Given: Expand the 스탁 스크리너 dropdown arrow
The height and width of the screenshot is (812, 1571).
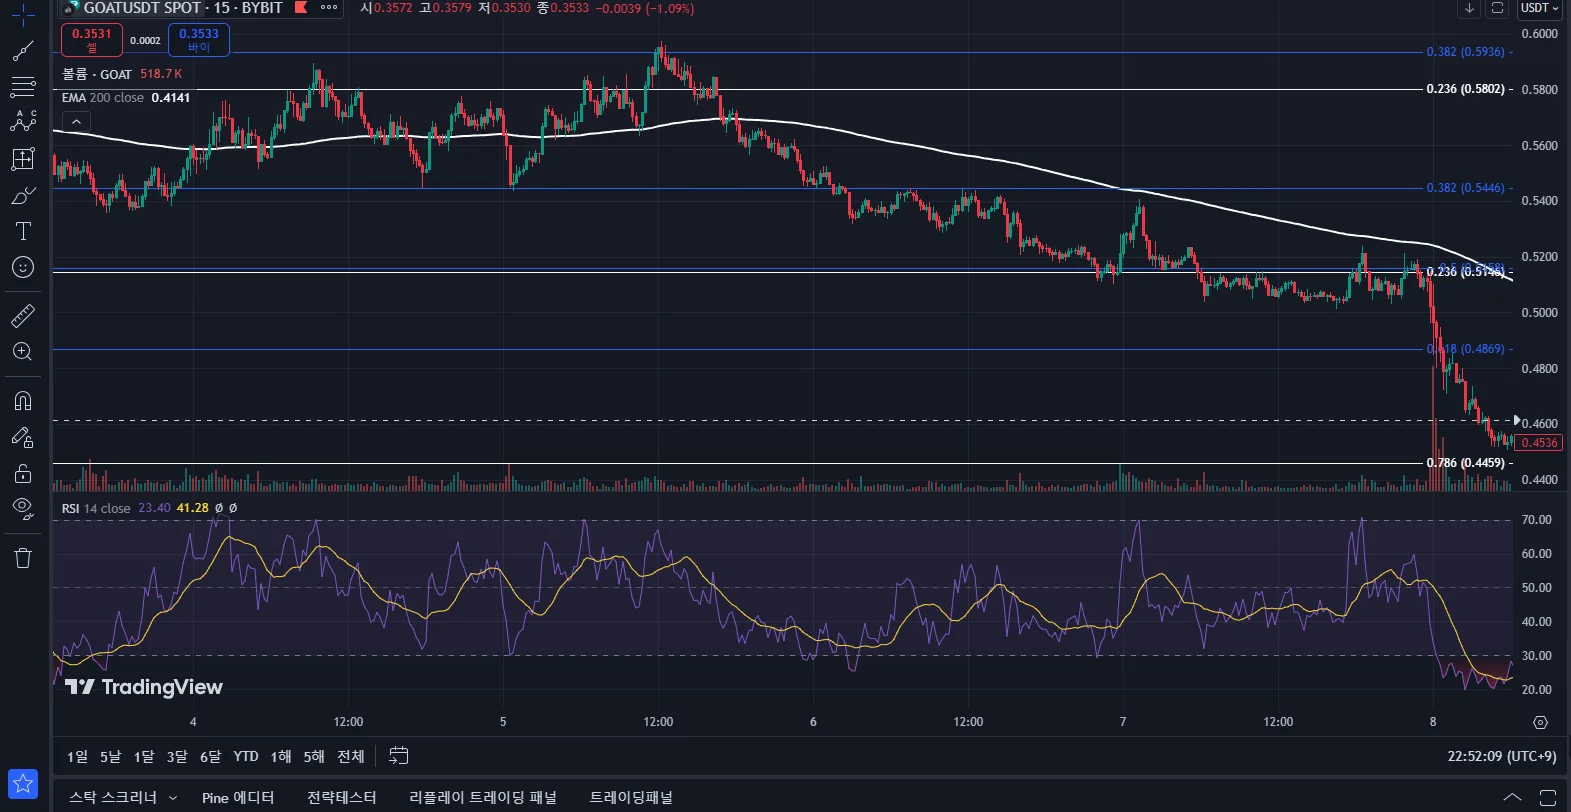Looking at the screenshot, I should coord(173,798).
